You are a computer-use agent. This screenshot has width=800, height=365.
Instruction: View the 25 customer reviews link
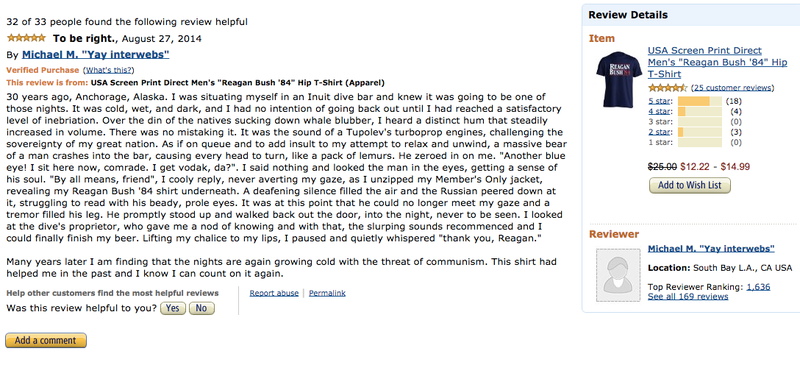(732, 88)
